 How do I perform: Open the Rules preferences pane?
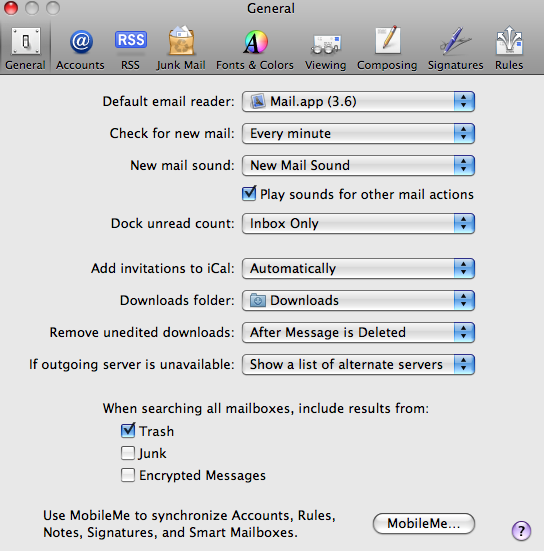(x=509, y=48)
